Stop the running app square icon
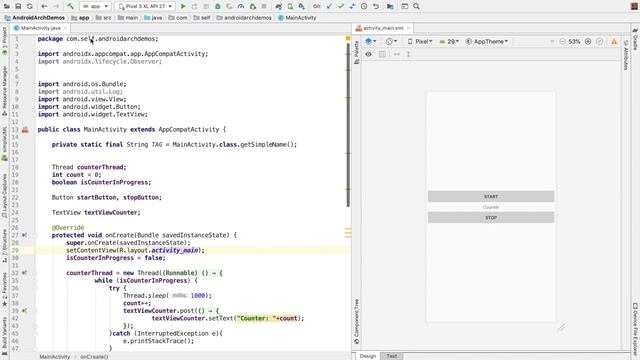Screen dimensions: 640x360 point(264,7)
